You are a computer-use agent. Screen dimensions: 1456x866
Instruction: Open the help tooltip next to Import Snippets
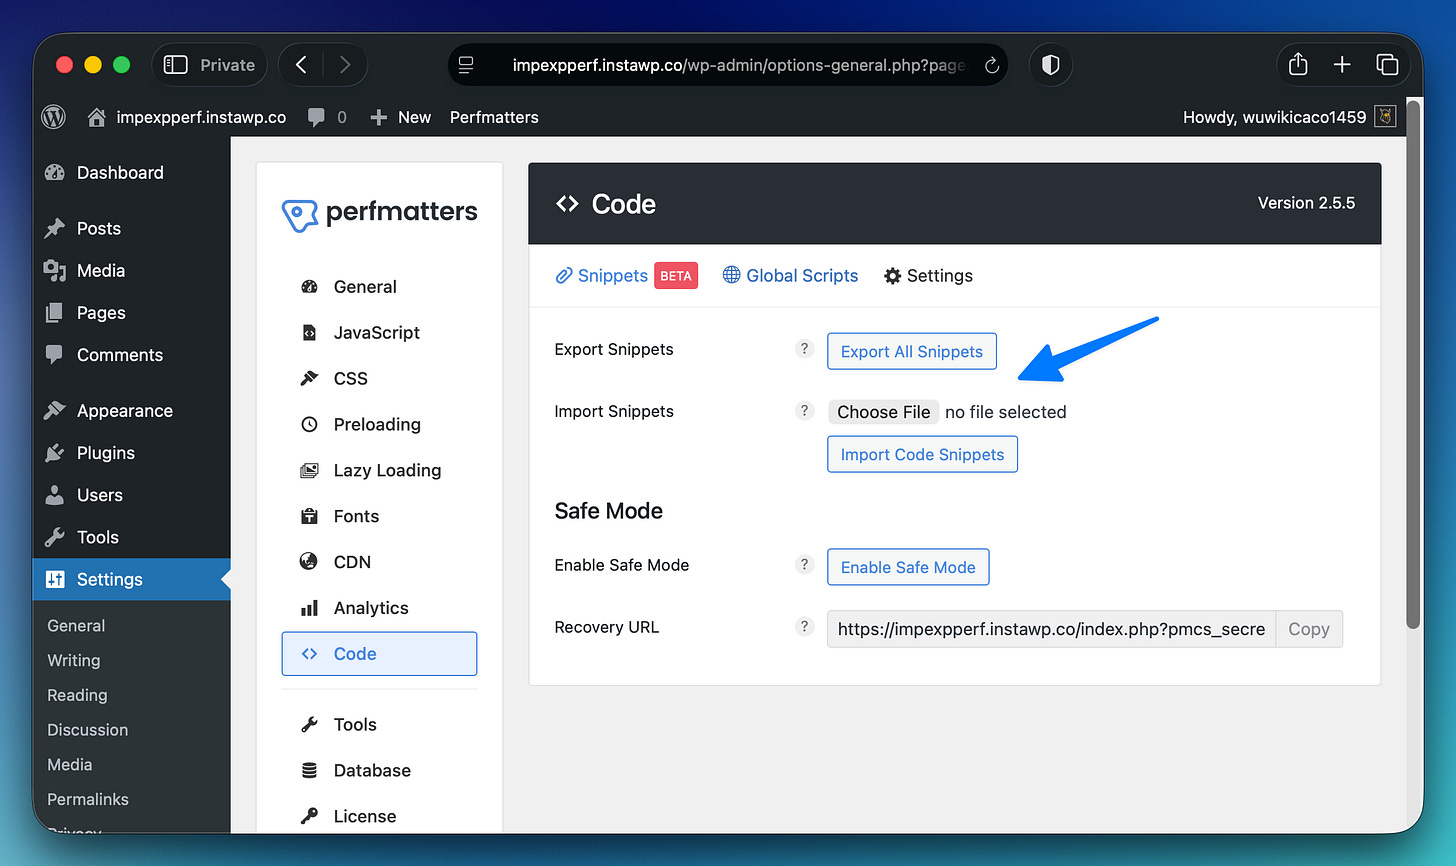point(805,411)
